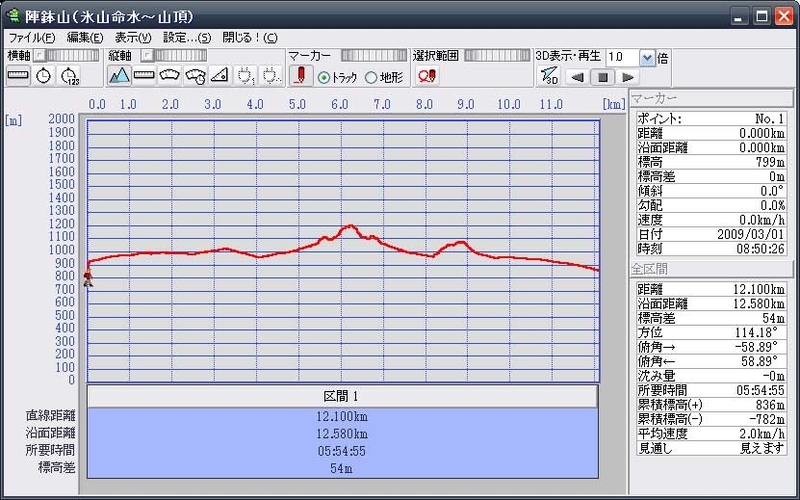Image resolution: width=800 pixels, height=500 pixels.
Task: Click the second dotted plug icon
Action: pyautogui.click(x=271, y=76)
